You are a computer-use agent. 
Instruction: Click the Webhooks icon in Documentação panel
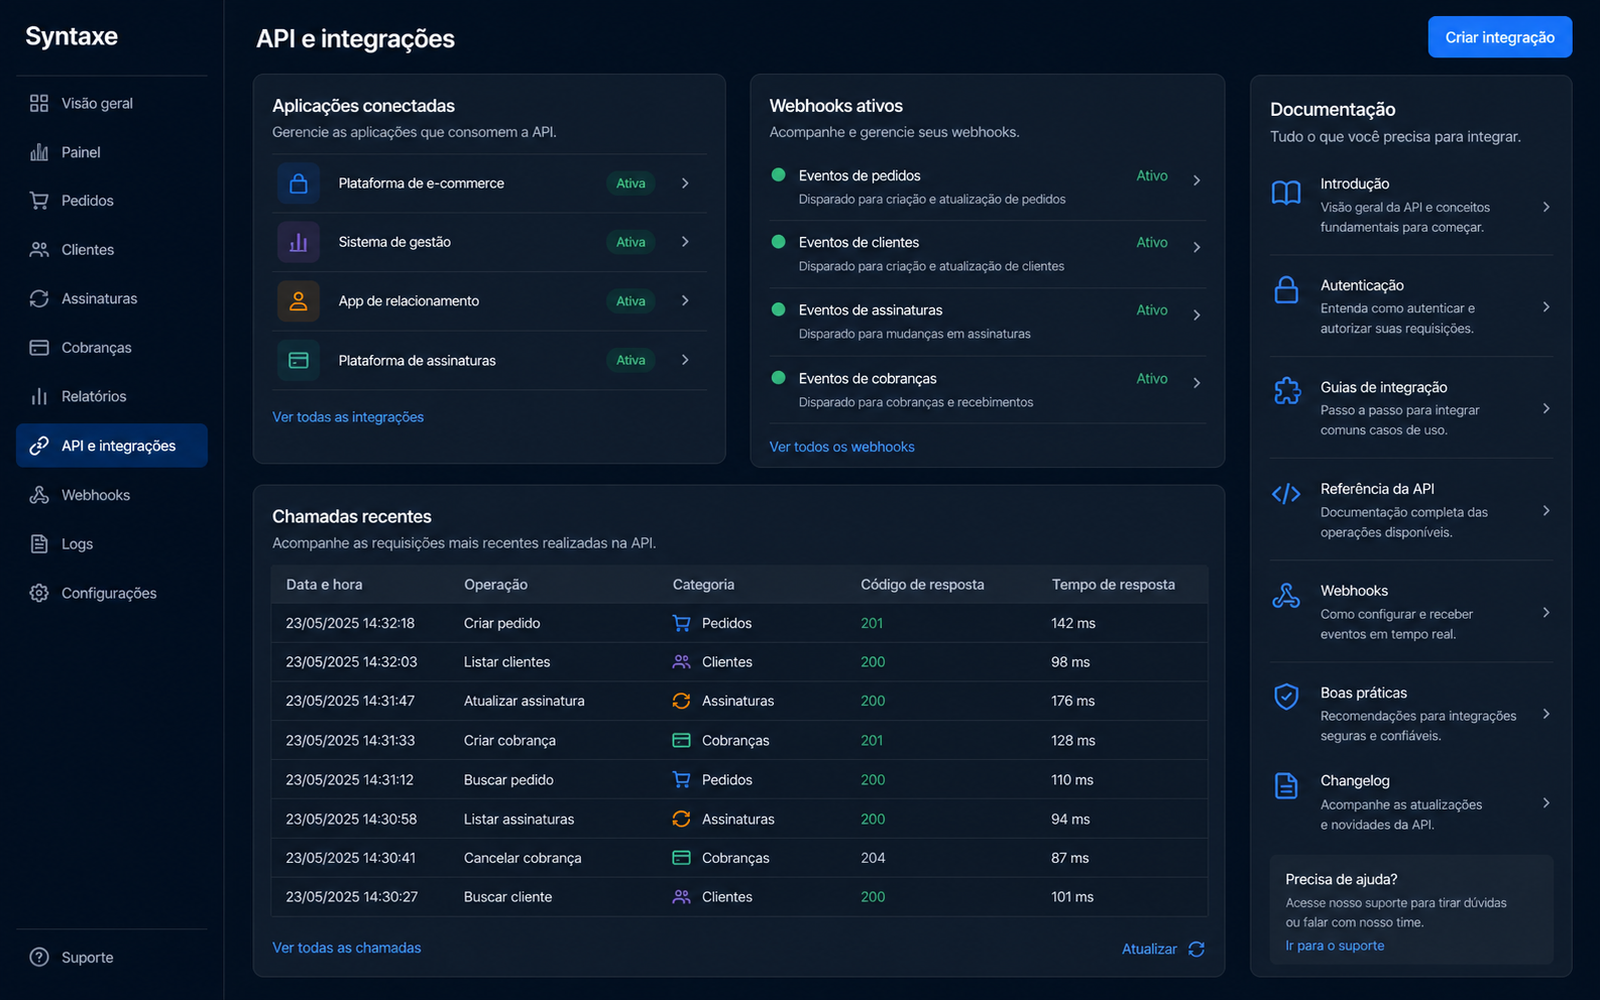[x=1286, y=595]
